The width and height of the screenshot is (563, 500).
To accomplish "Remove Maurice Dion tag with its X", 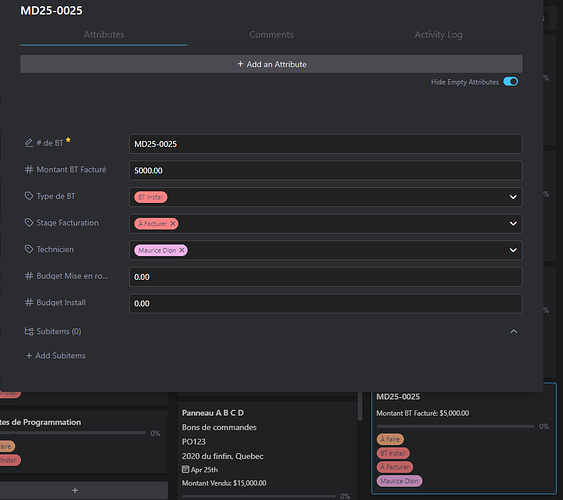I will [x=182, y=250].
